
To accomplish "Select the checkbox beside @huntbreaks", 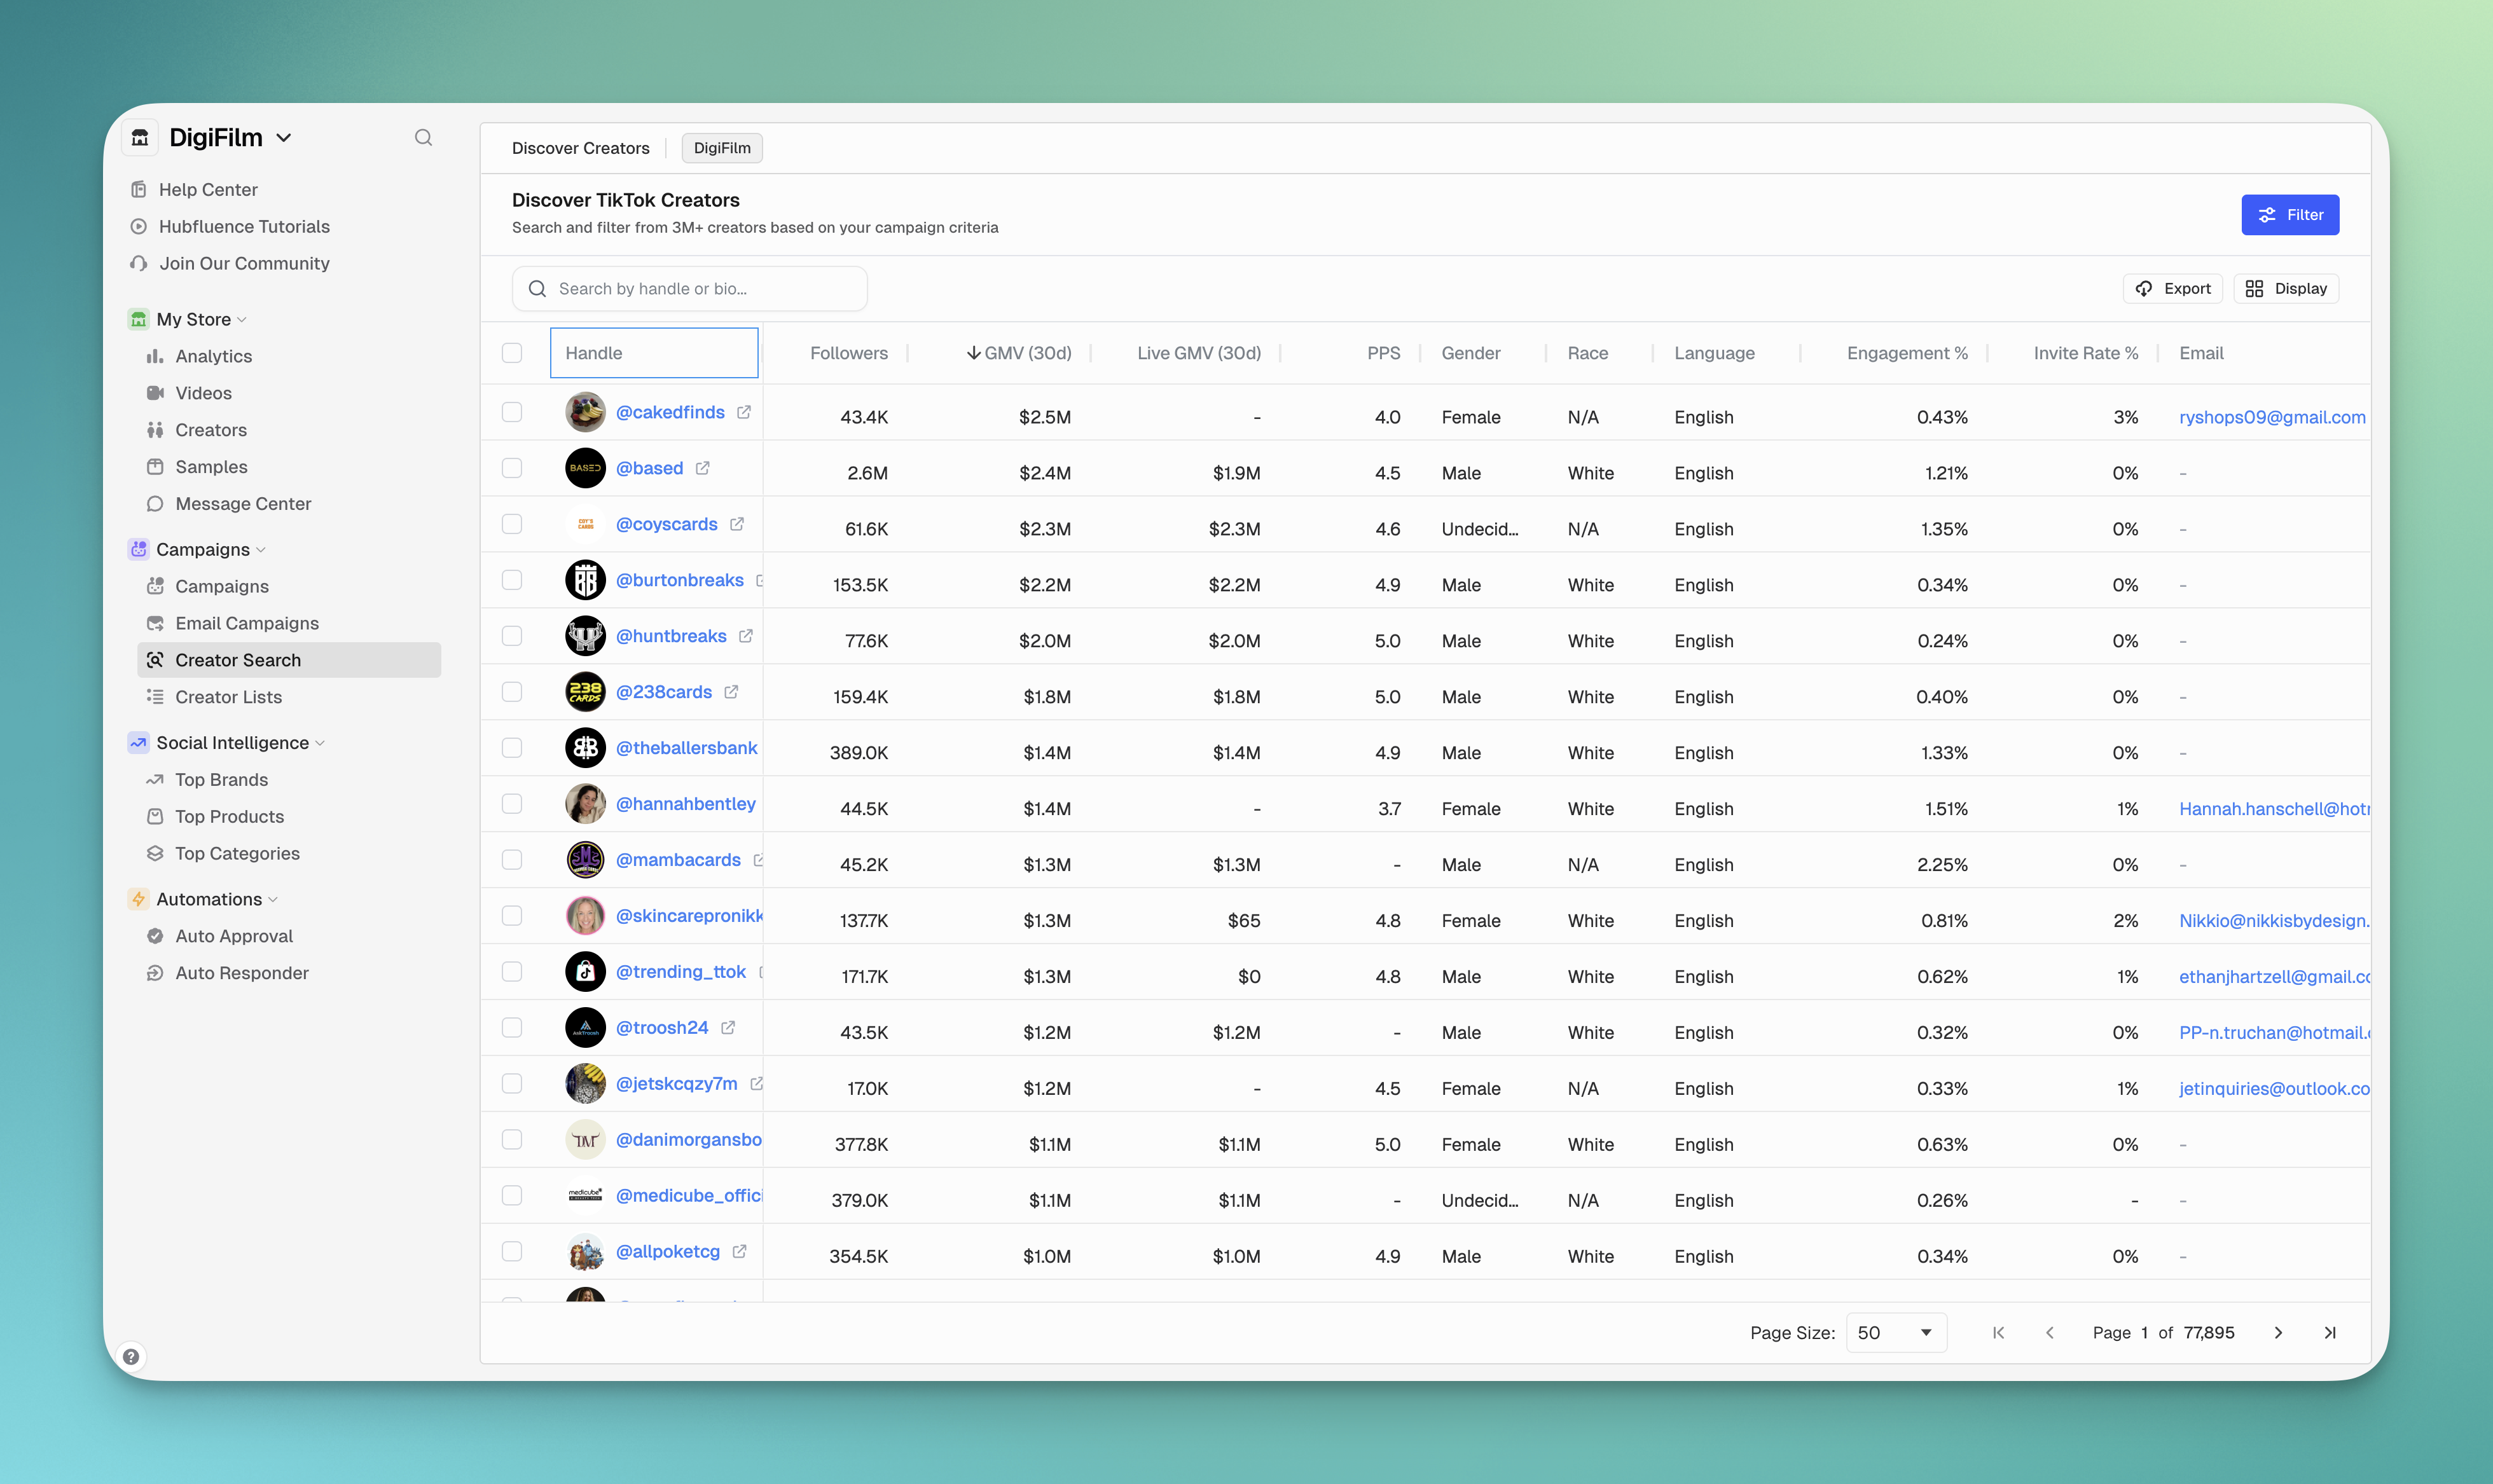I will (513, 635).
